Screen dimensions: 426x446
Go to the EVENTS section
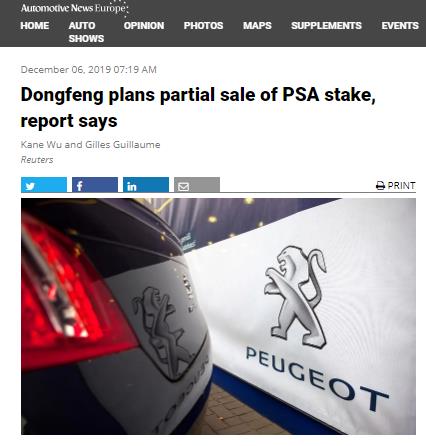(400, 26)
